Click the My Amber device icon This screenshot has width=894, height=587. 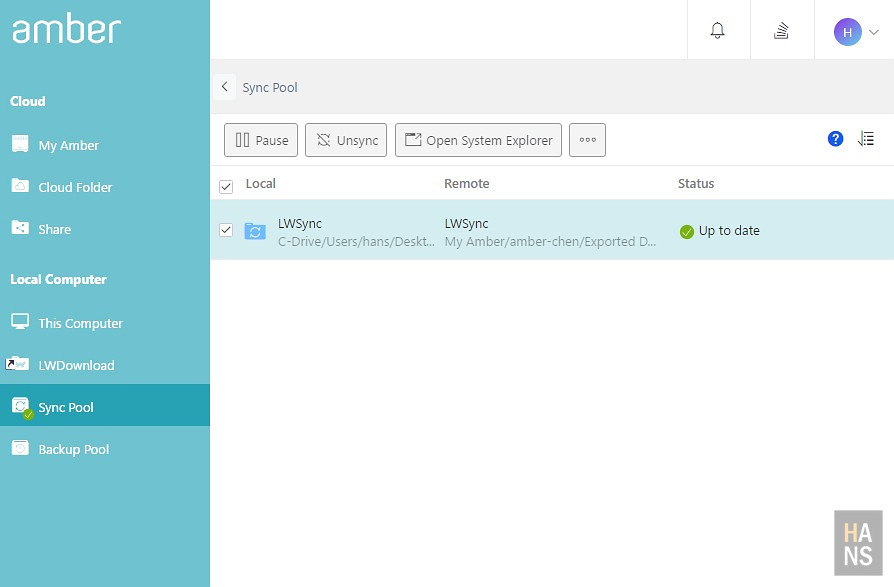tap(20, 143)
